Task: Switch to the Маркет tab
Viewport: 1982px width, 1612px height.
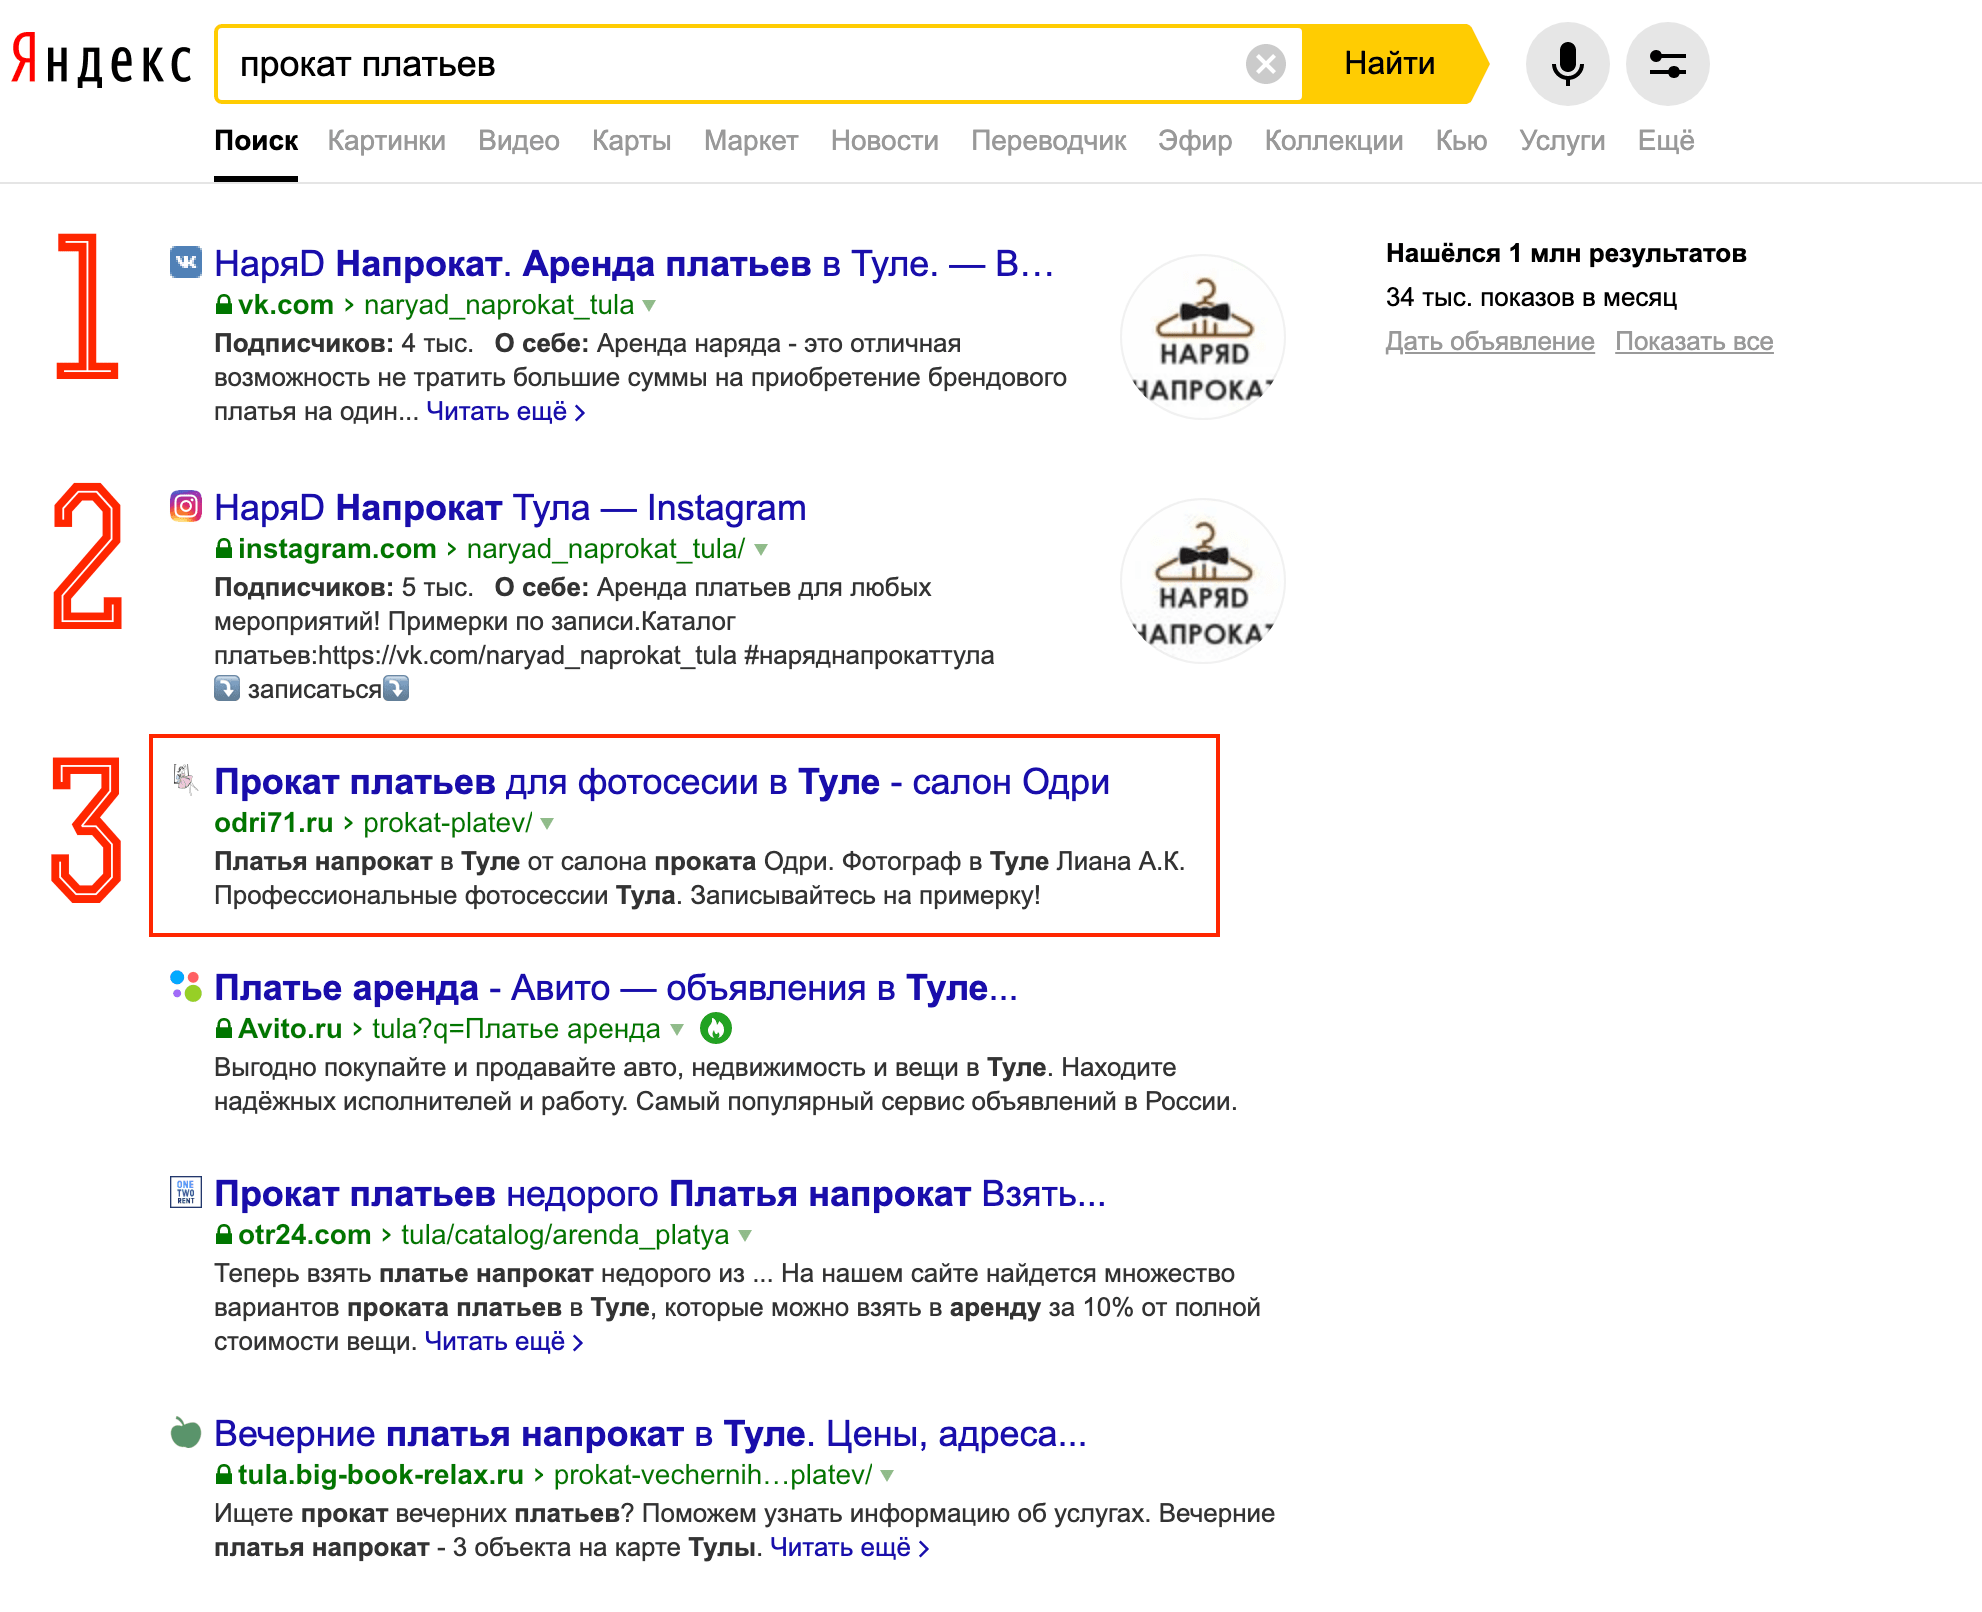Action: [751, 141]
